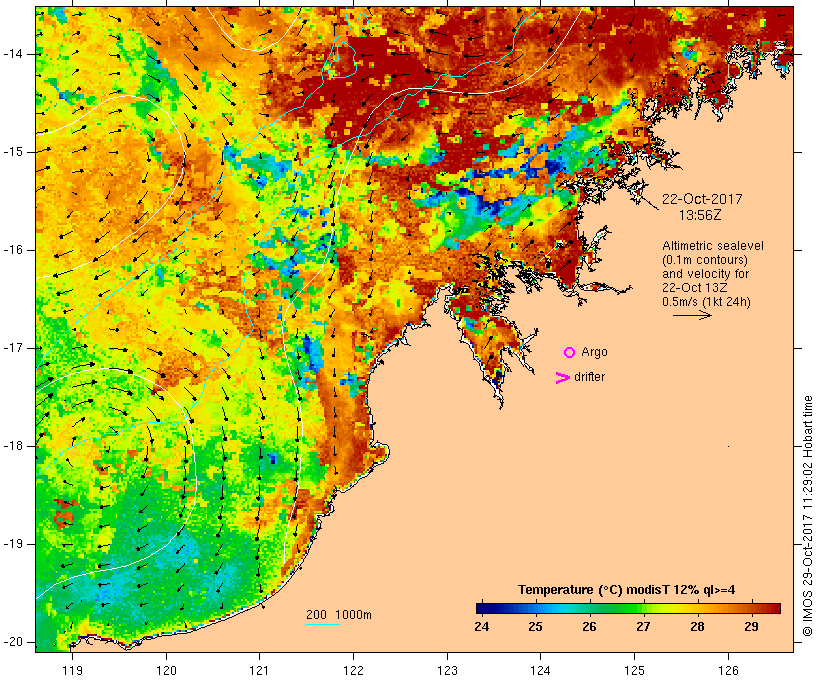
Task: Click the '22-Oct 13Z' caption line
Action: click(x=694, y=288)
